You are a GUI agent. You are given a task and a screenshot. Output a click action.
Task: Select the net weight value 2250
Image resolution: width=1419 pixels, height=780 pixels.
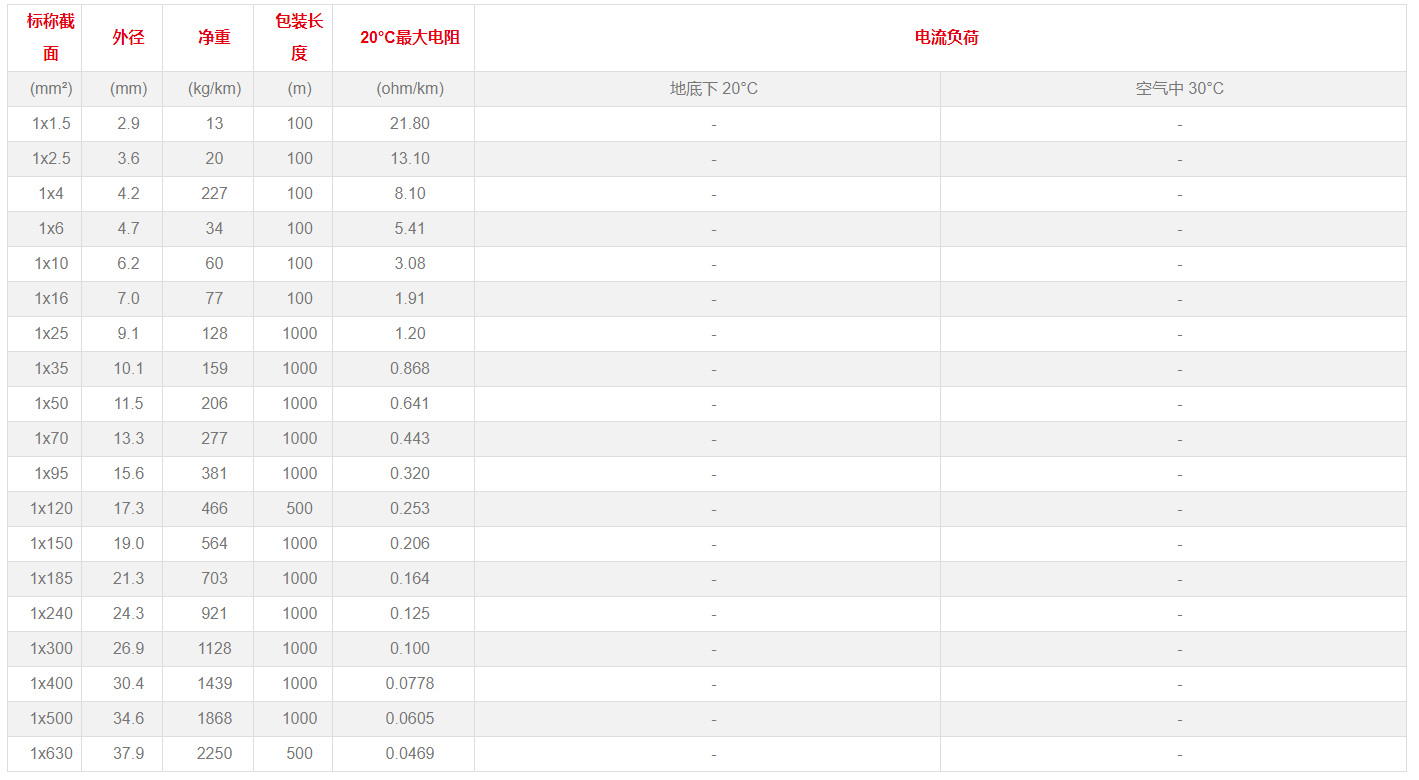(214, 753)
